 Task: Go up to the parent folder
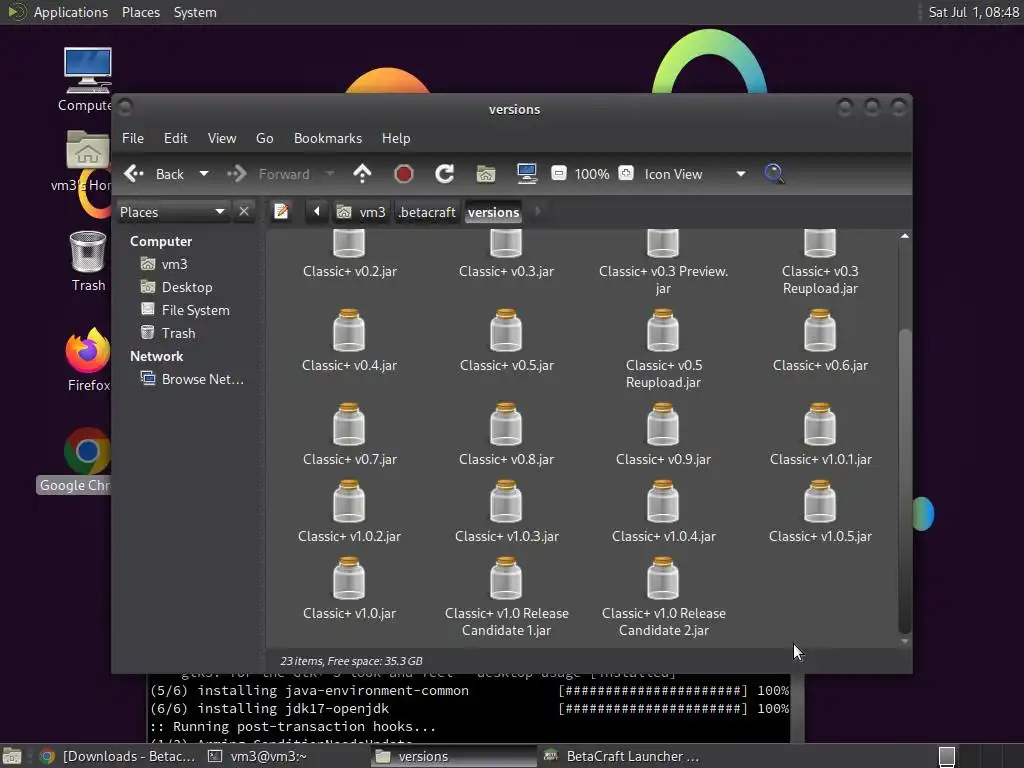coord(362,174)
